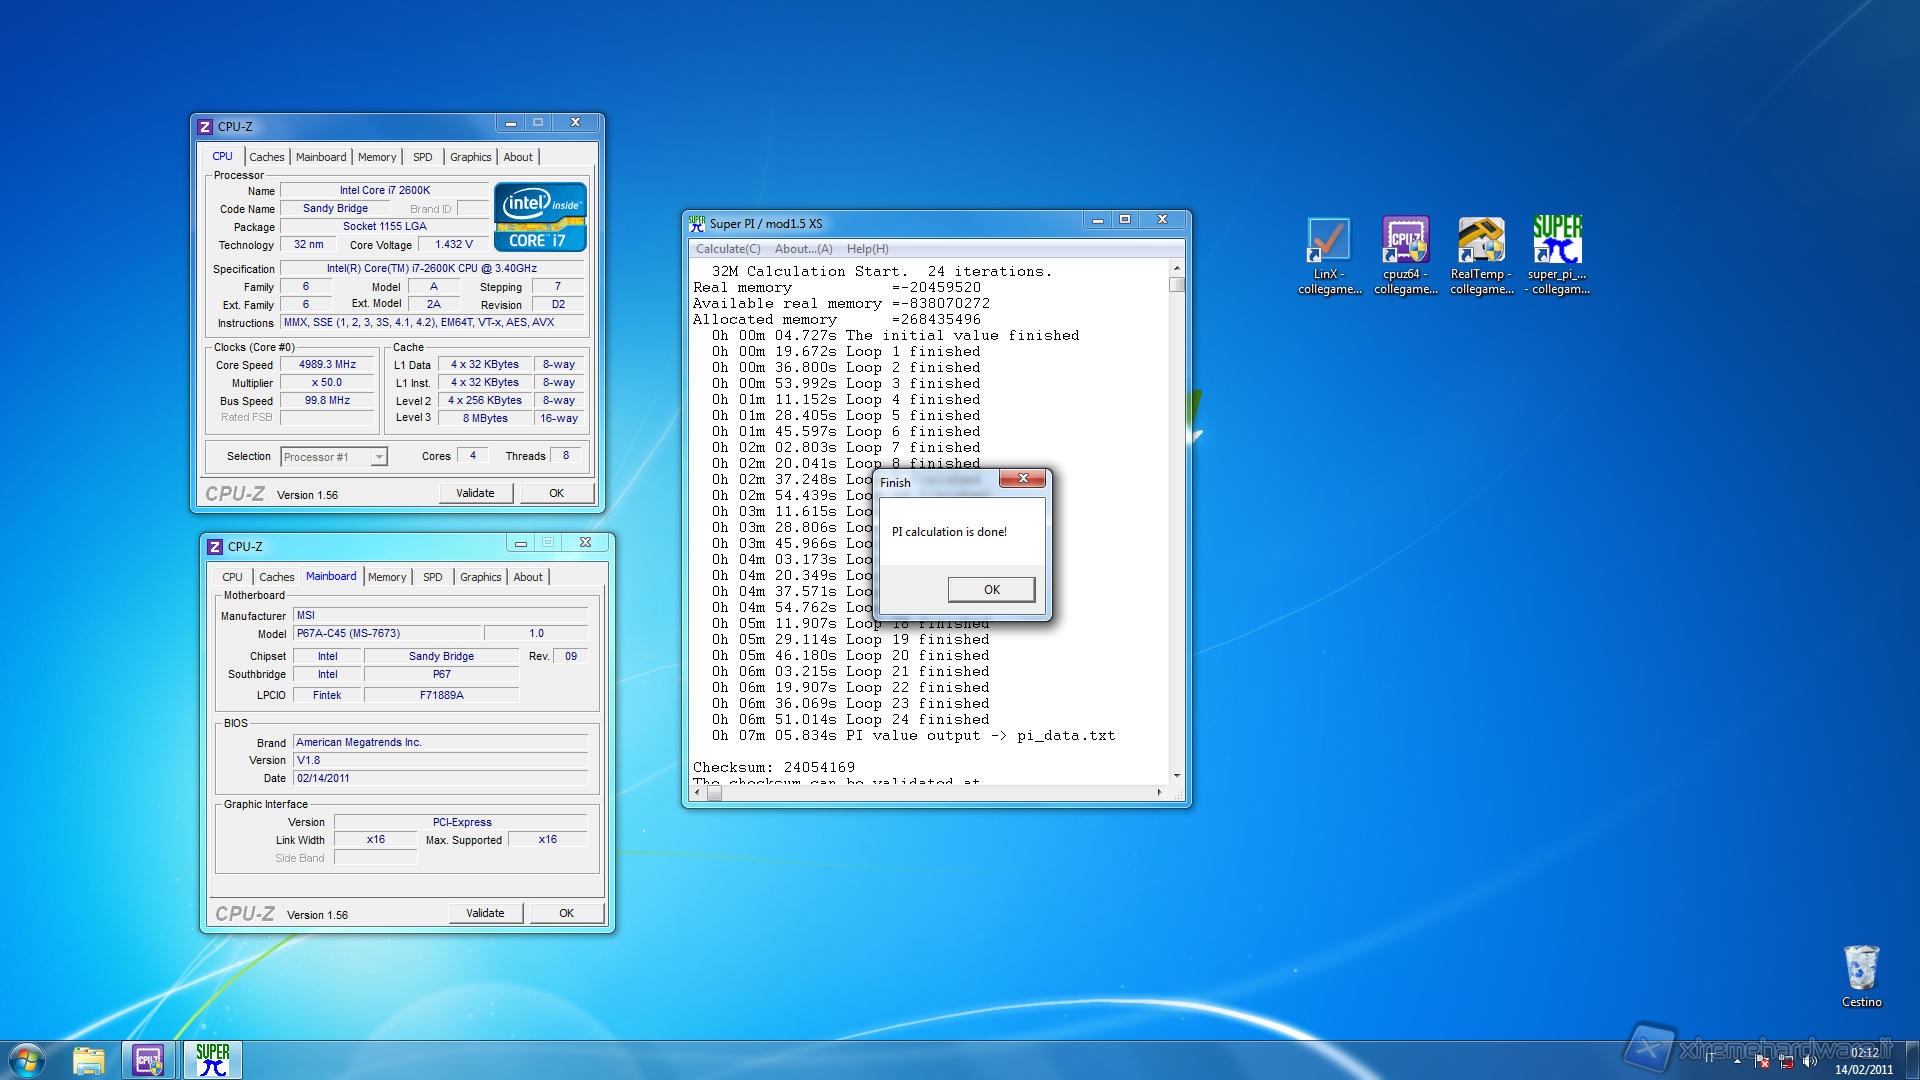Click the Super PI vertical scrollbar down arrow
This screenshot has width=1920, height=1080.
pos(1176,775)
